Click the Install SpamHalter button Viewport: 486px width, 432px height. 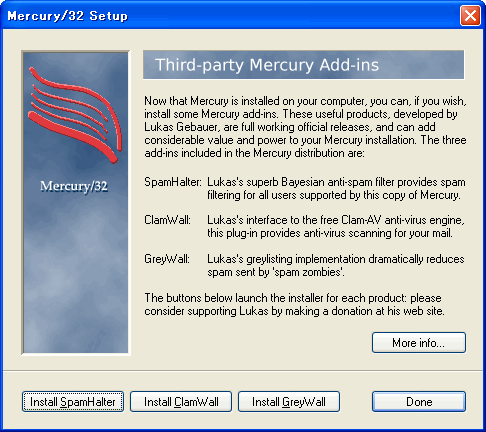pyautogui.click(x=73, y=402)
